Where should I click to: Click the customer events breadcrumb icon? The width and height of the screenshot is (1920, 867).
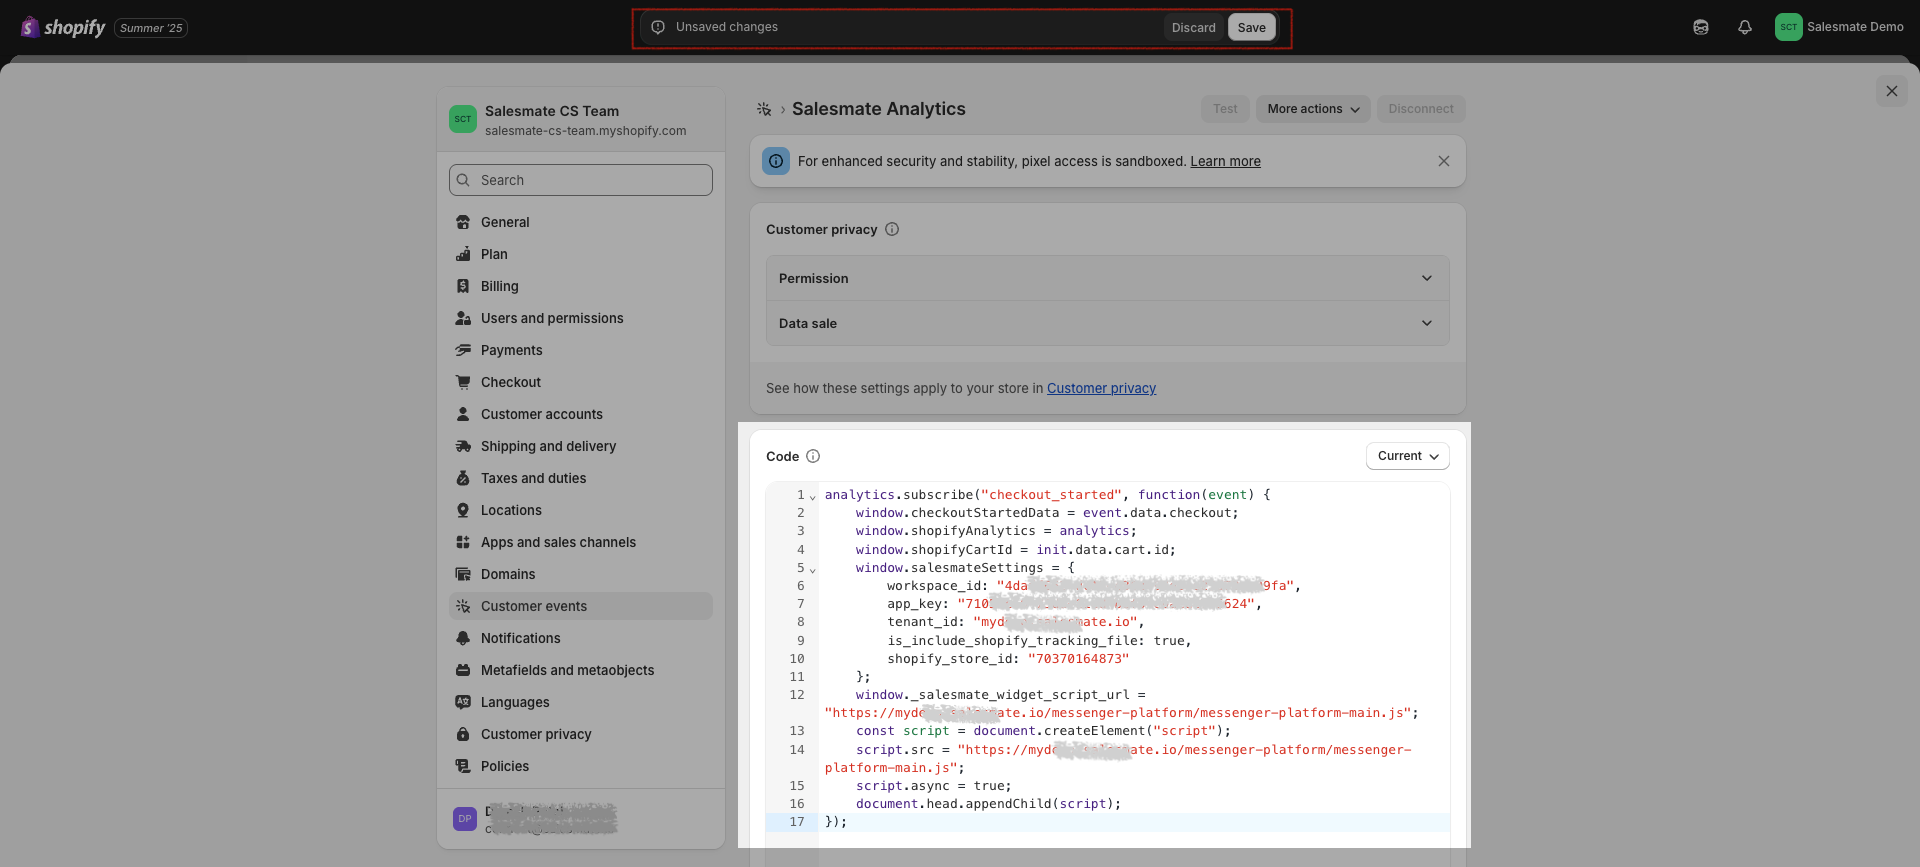[x=764, y=109]
